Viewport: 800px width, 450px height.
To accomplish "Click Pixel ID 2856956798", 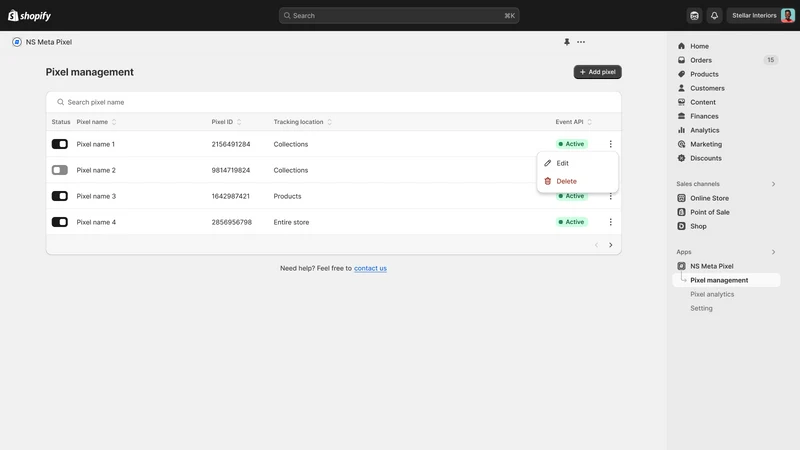I will (x=232, y=222).
